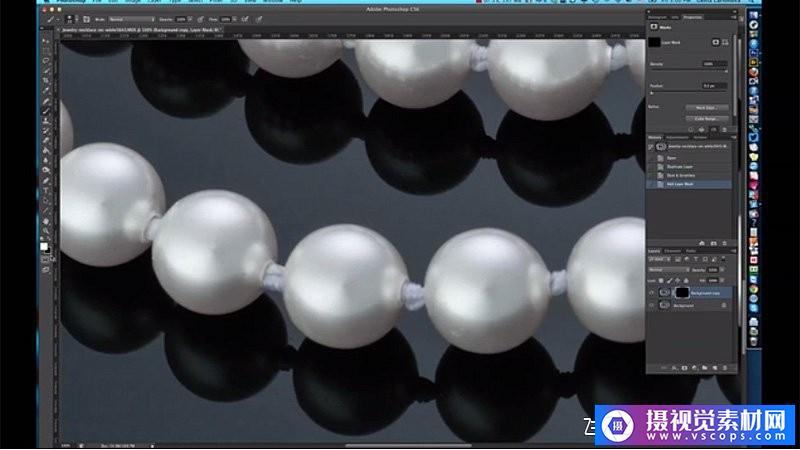800x450 pixels.
Task: Switch to the Paths tab
Action: (691, 251)
